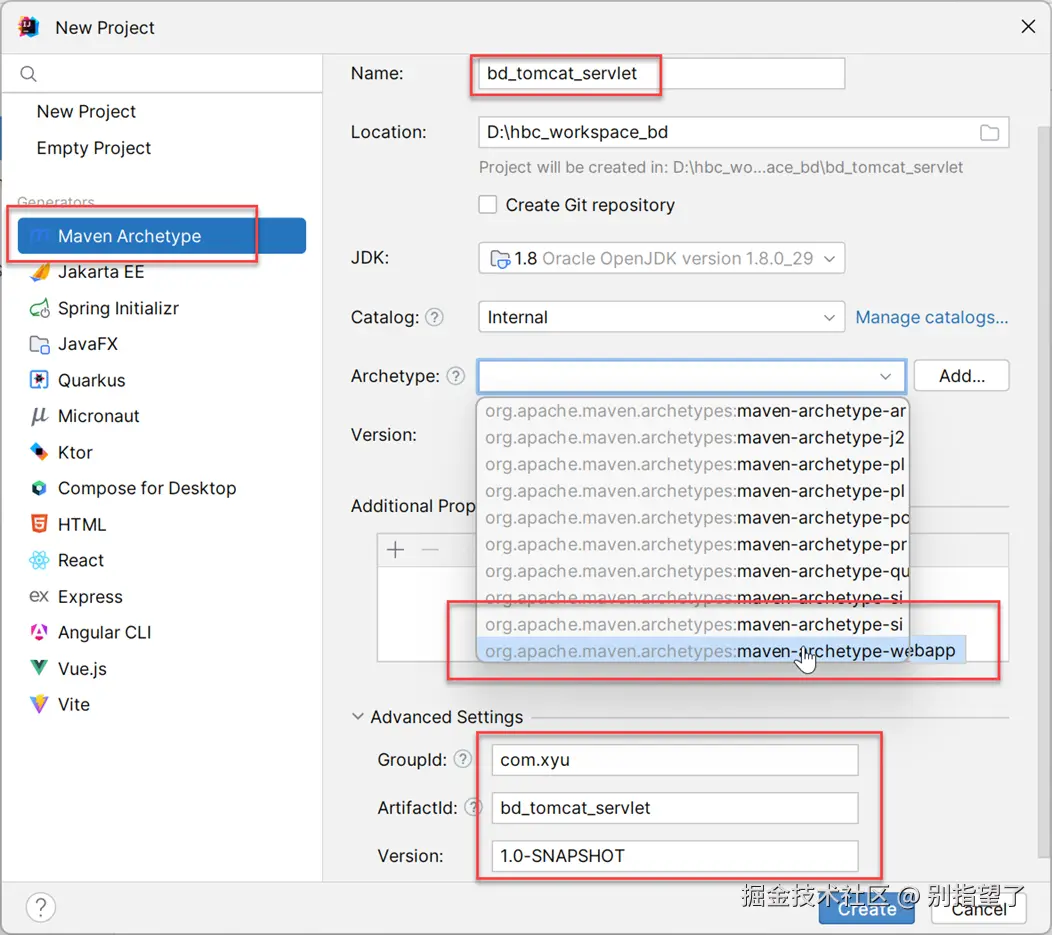Select the Maven Archetype generator
1052x935 pixels.
(162, 236)
